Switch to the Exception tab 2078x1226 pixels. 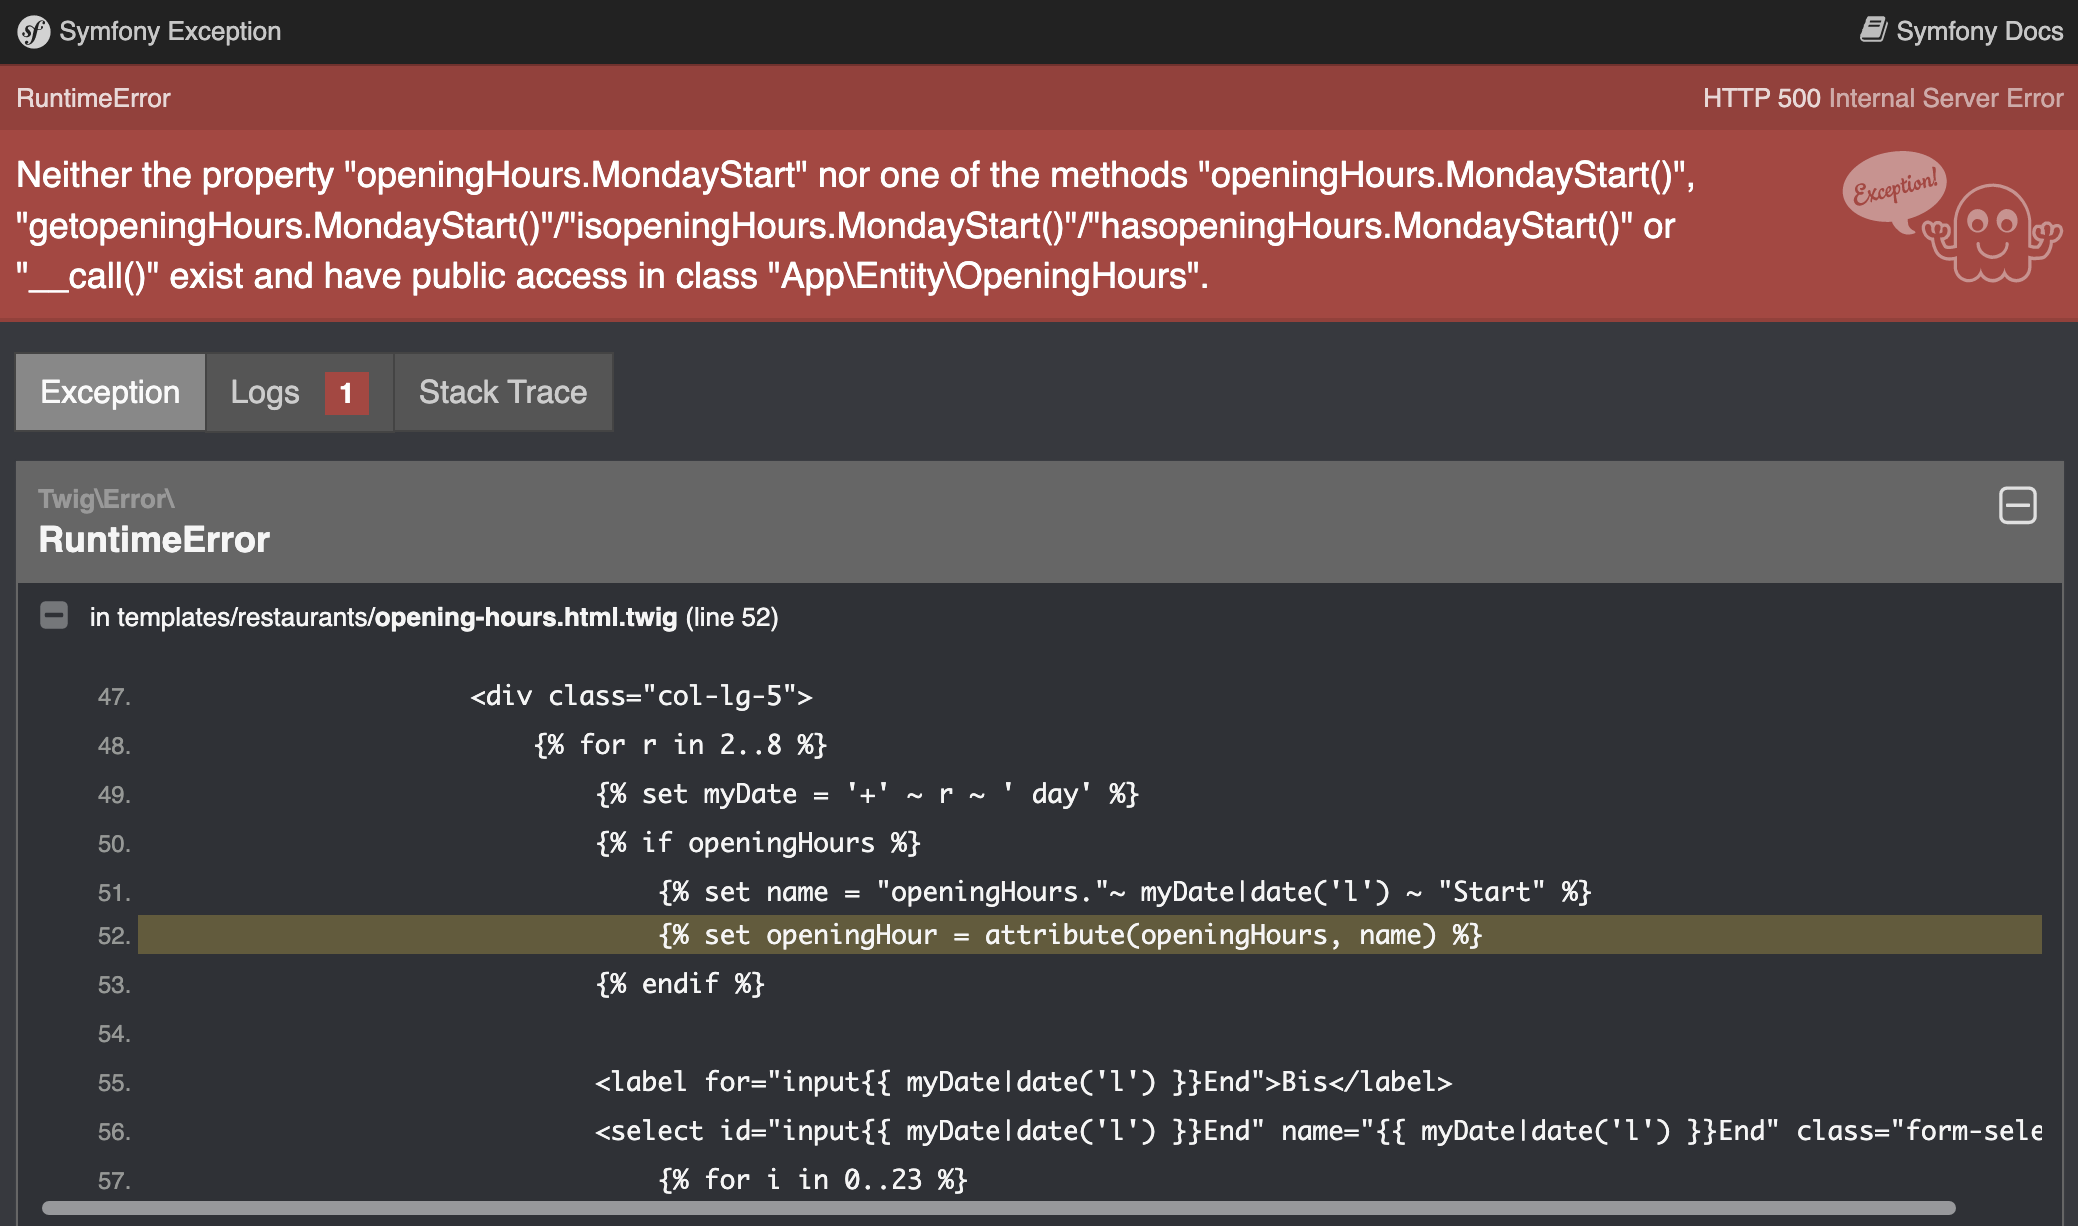coord(109,391)
